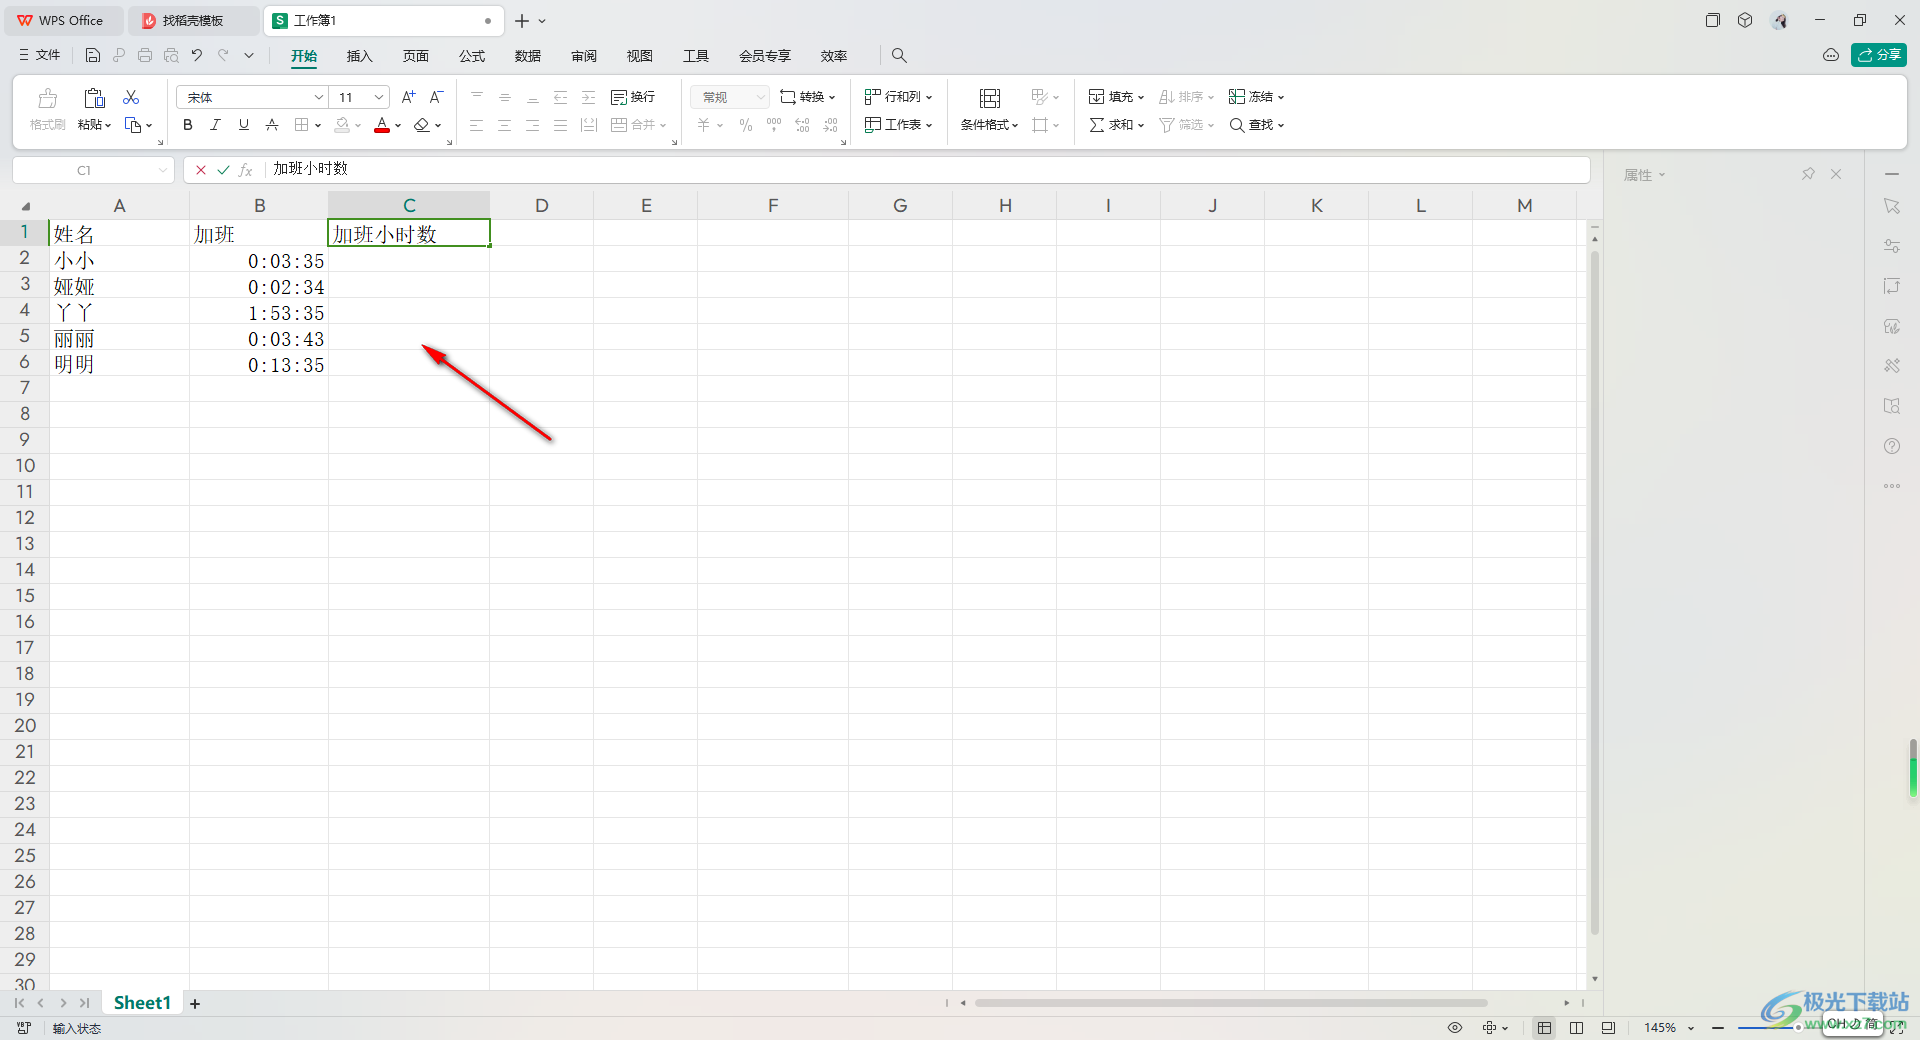The image size is (1920, 1040).
Task: Toggle page layout view icon in status bar
Action: (x=1577, y=1028)
